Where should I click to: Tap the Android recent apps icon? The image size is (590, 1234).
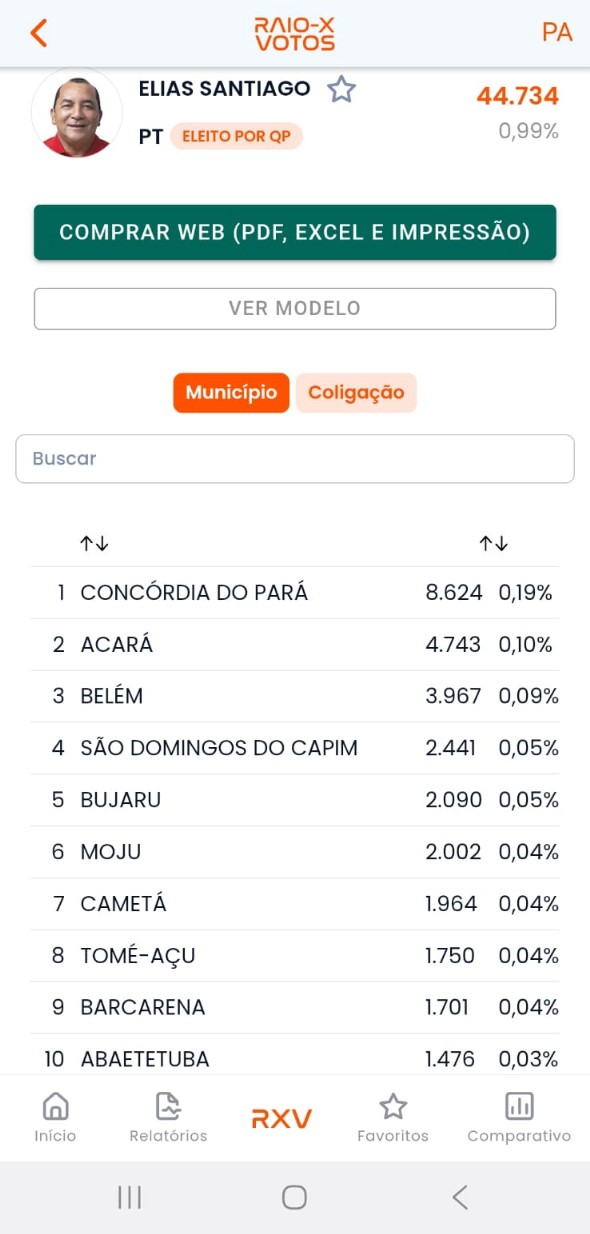(x=129, y=1197)
